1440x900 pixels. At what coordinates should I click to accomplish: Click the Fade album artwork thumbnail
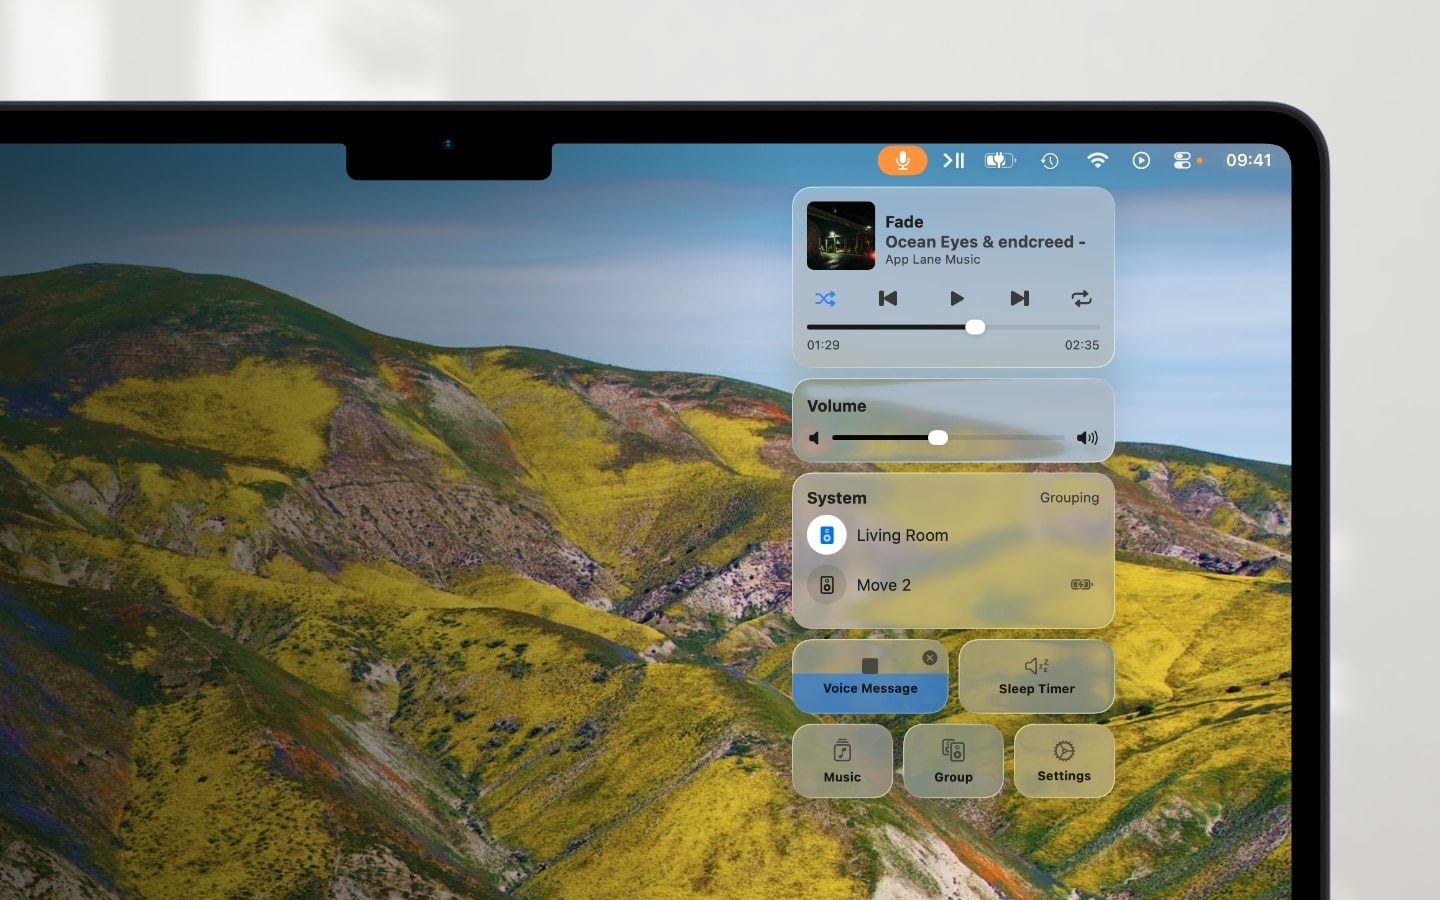(x=841, y=236)
